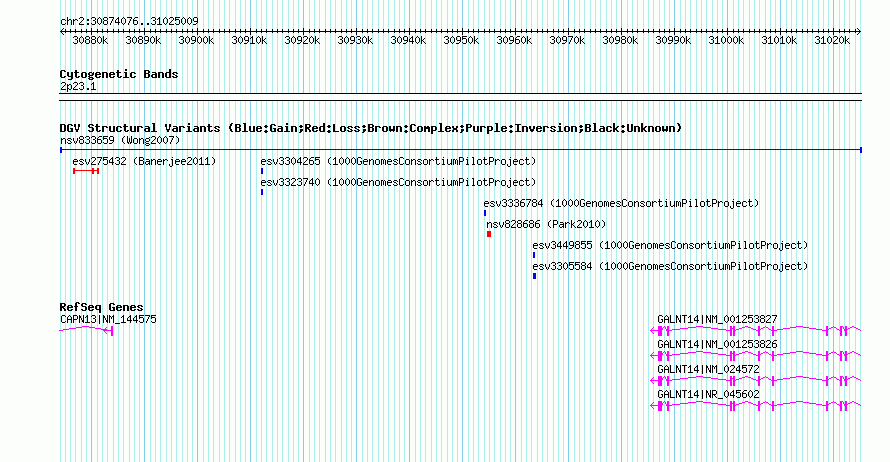Click the DGV Structural Variants track title
The height and width of the screenshot is (462, 890).
point(371,128)
